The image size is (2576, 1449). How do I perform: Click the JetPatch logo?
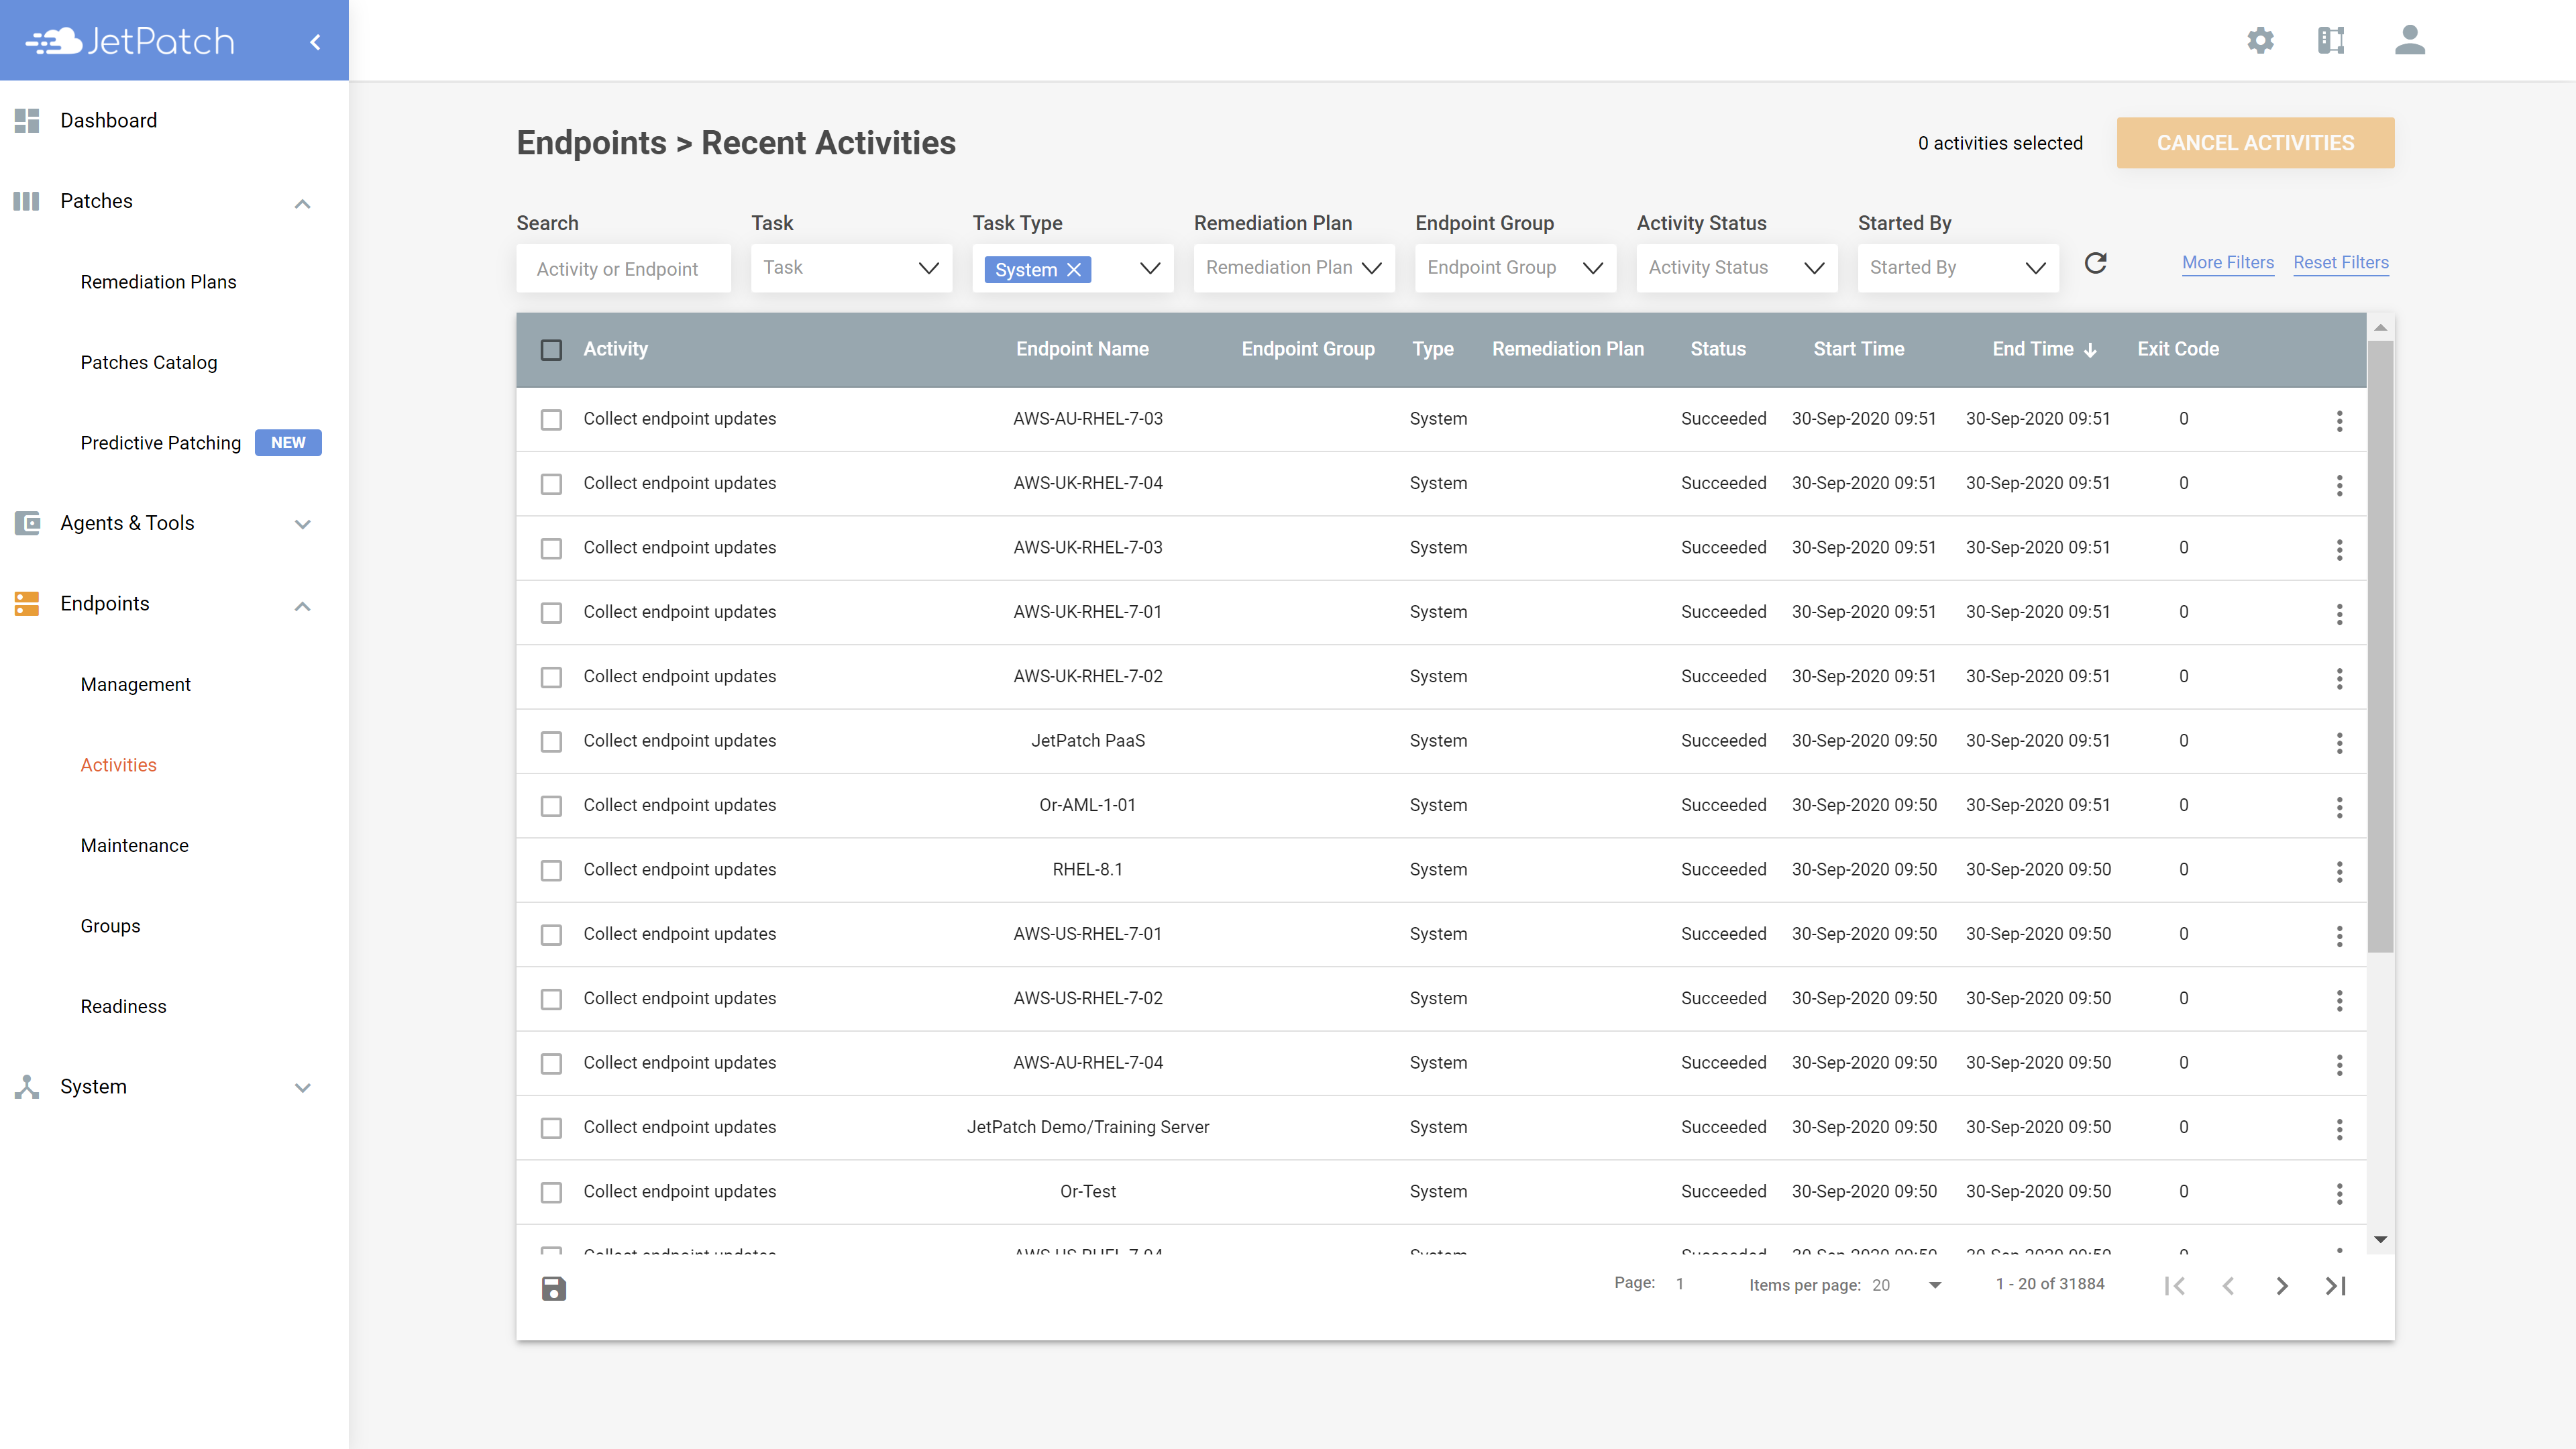[130, 41]
